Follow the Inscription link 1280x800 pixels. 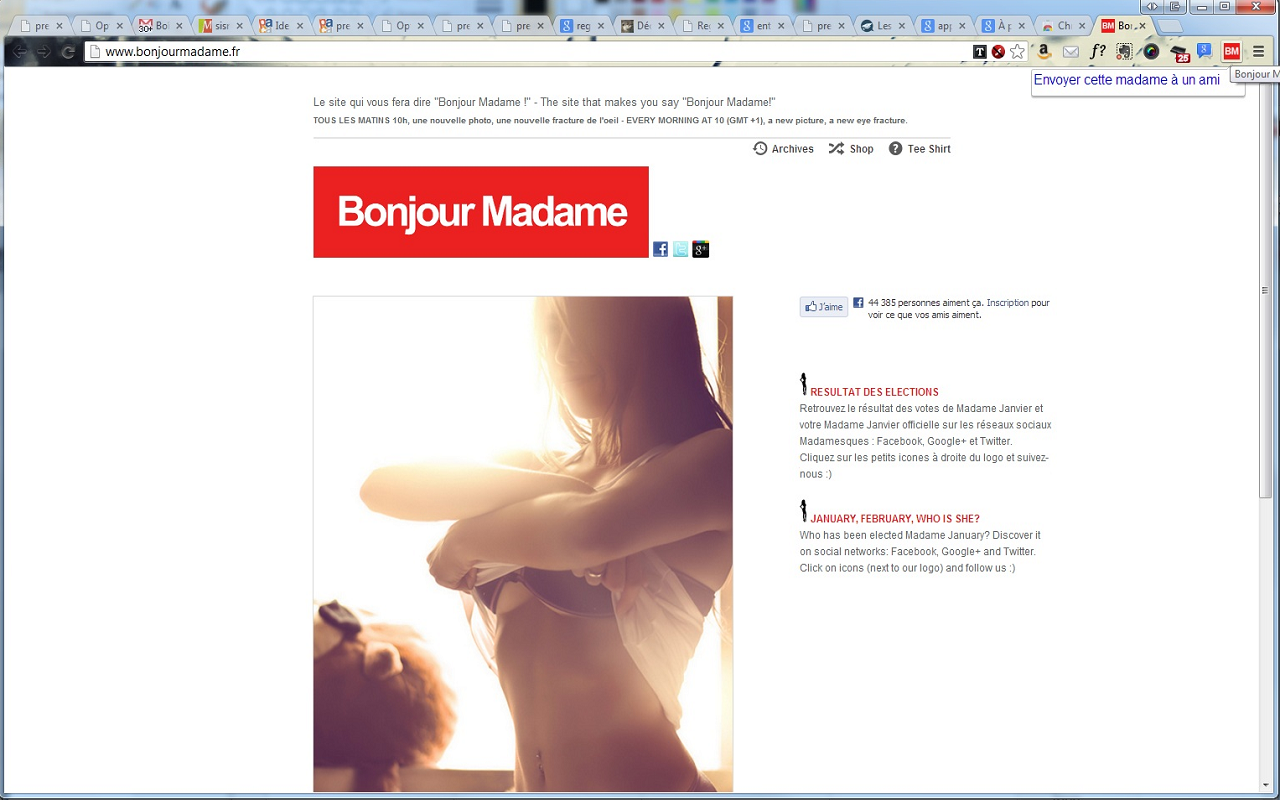1007,302
